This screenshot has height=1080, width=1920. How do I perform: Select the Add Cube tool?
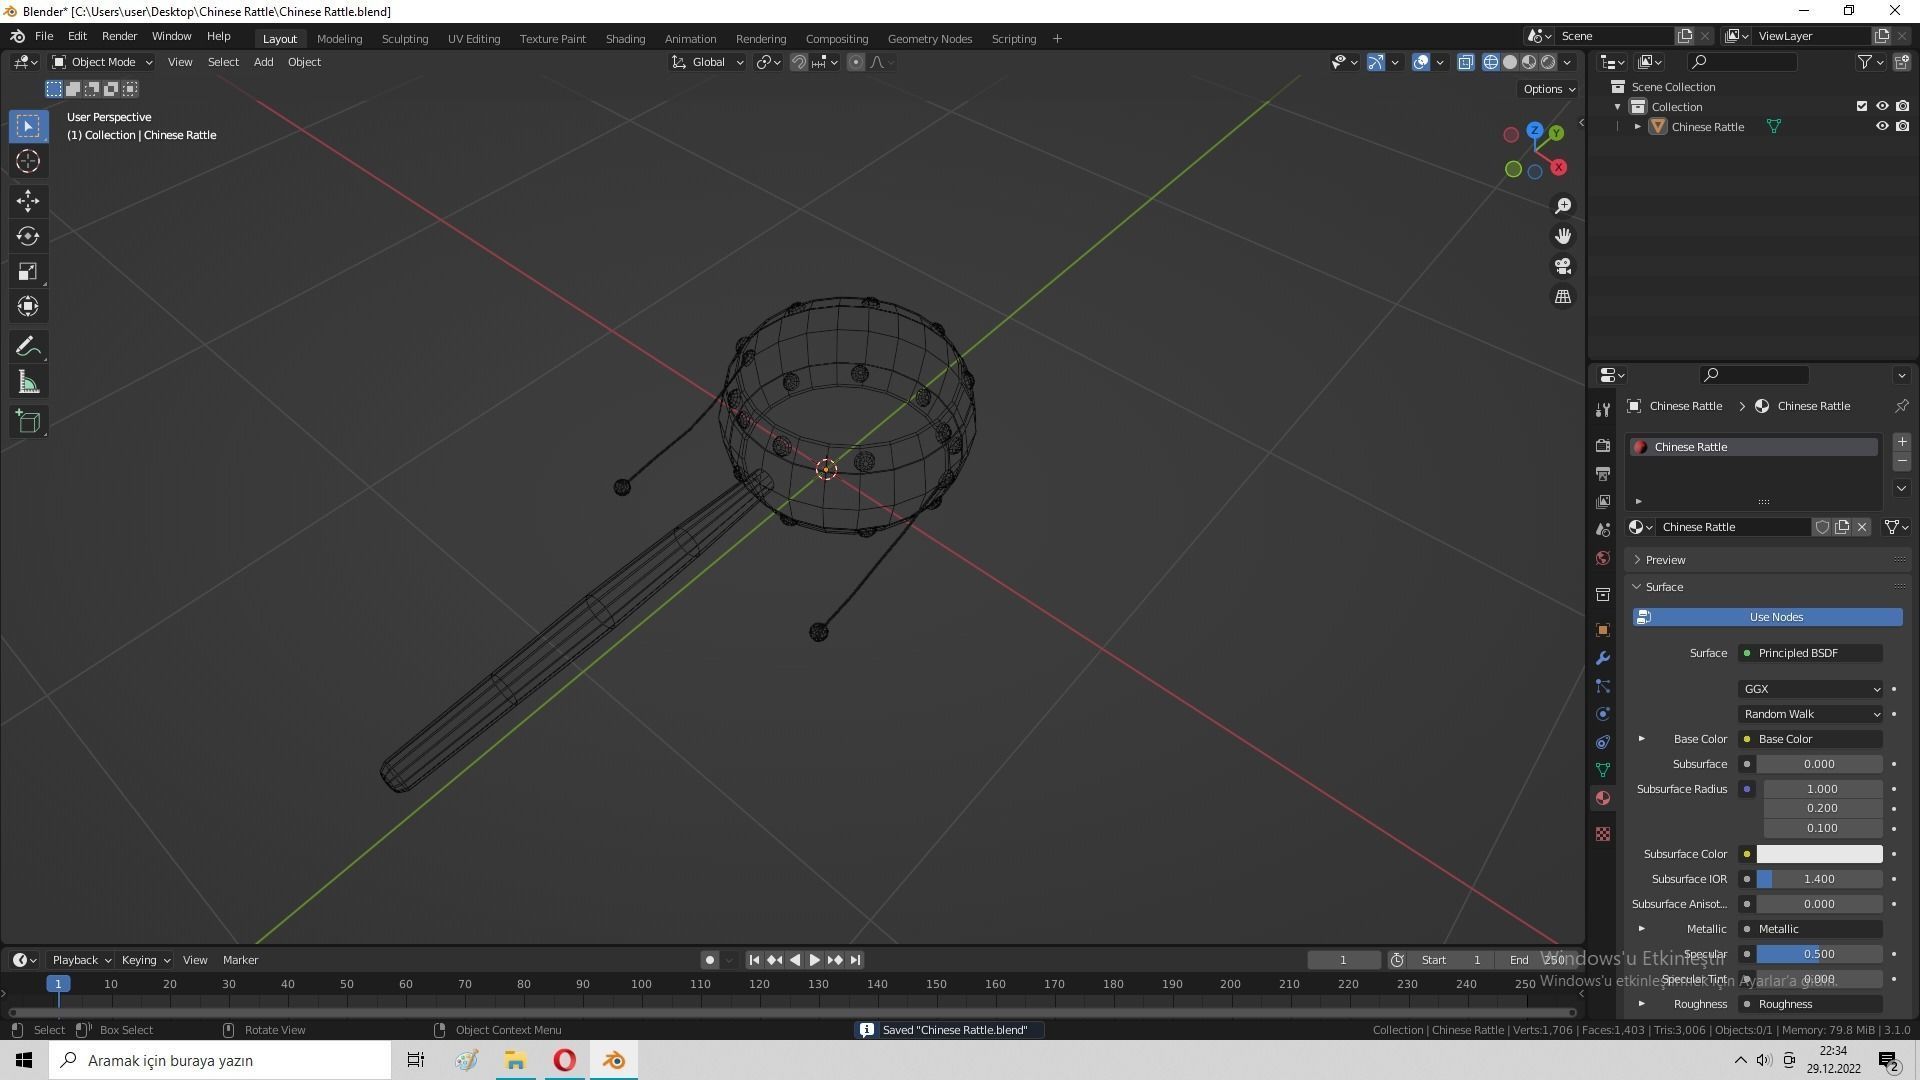point(28,421)
